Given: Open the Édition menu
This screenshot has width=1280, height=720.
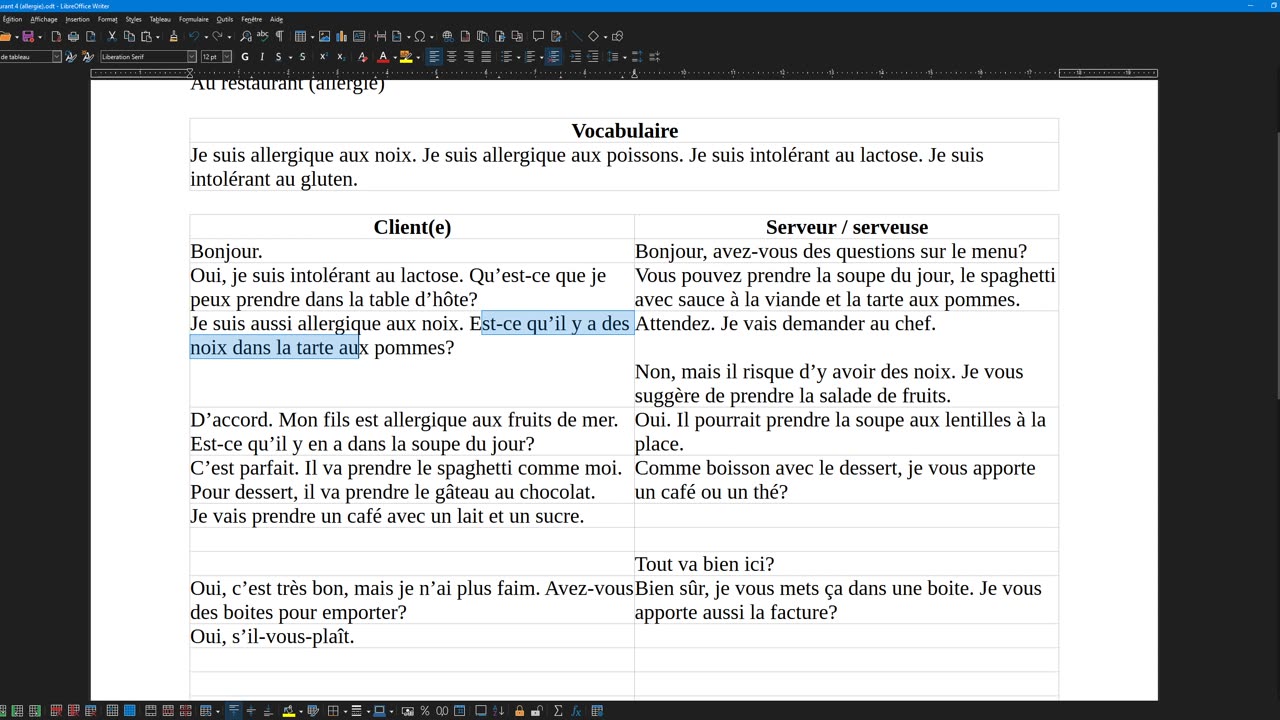Looking at the screenshot, I should pos(12,19).
